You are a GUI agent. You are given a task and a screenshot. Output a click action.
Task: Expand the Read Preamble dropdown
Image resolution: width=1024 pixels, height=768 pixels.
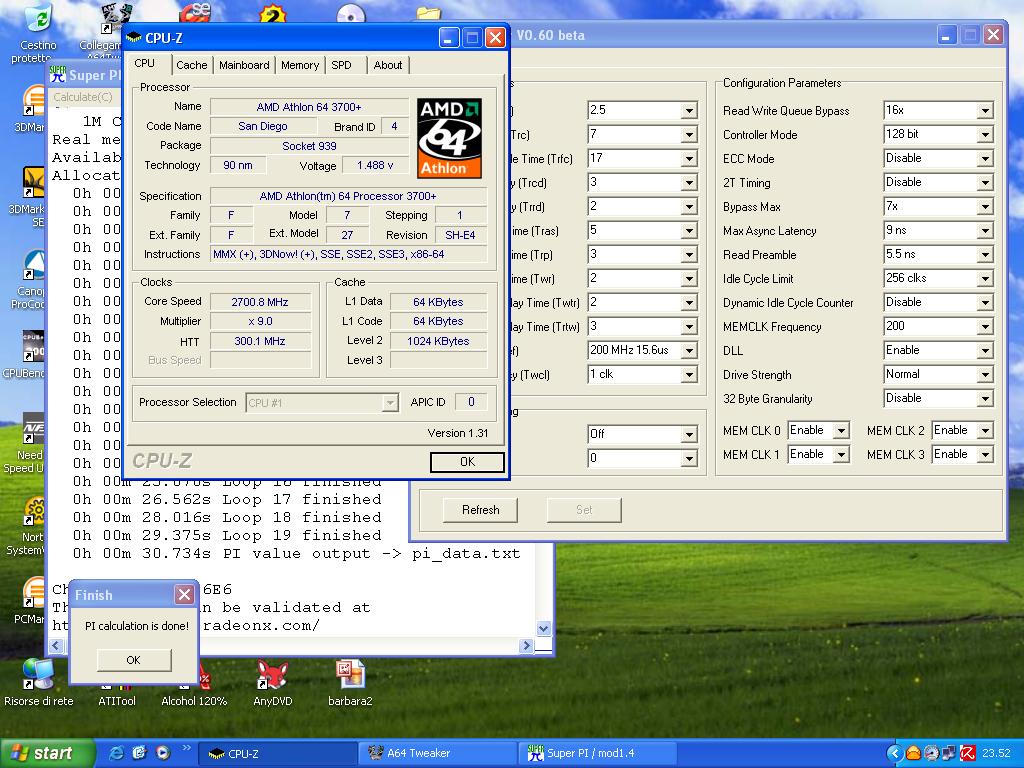pyautogui.click(x=985, y=255)
